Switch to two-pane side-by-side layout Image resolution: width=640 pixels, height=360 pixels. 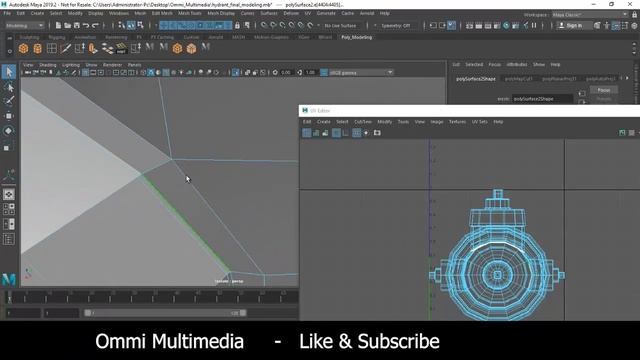pos(9,224)
